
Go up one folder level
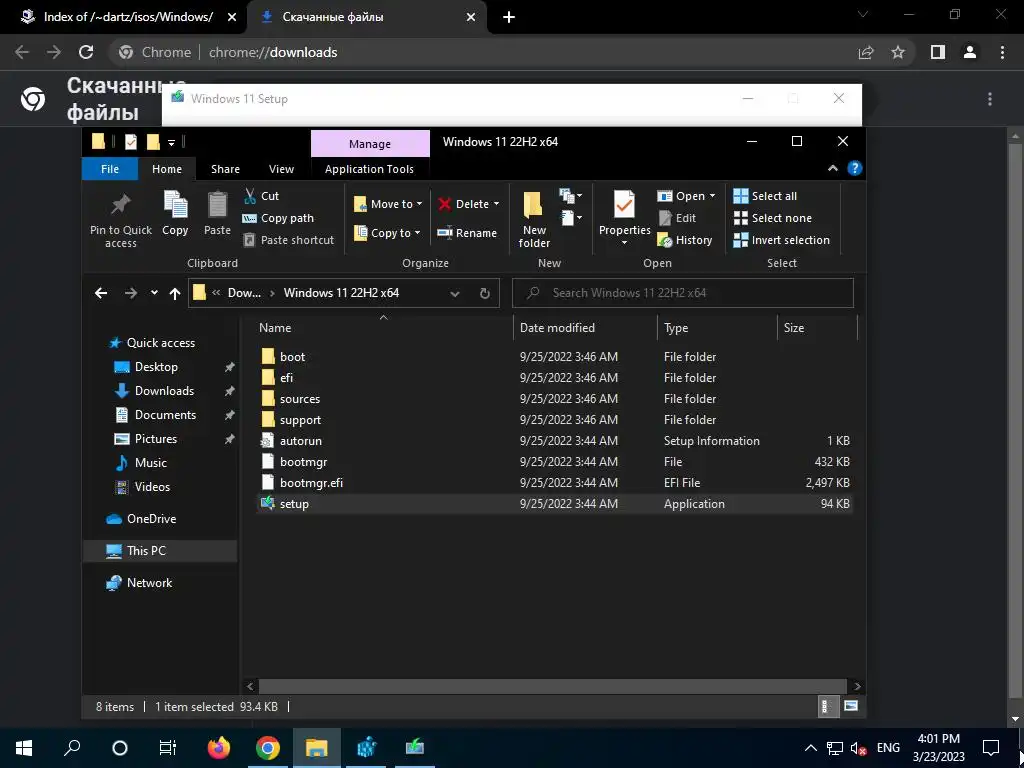point(174,293)
